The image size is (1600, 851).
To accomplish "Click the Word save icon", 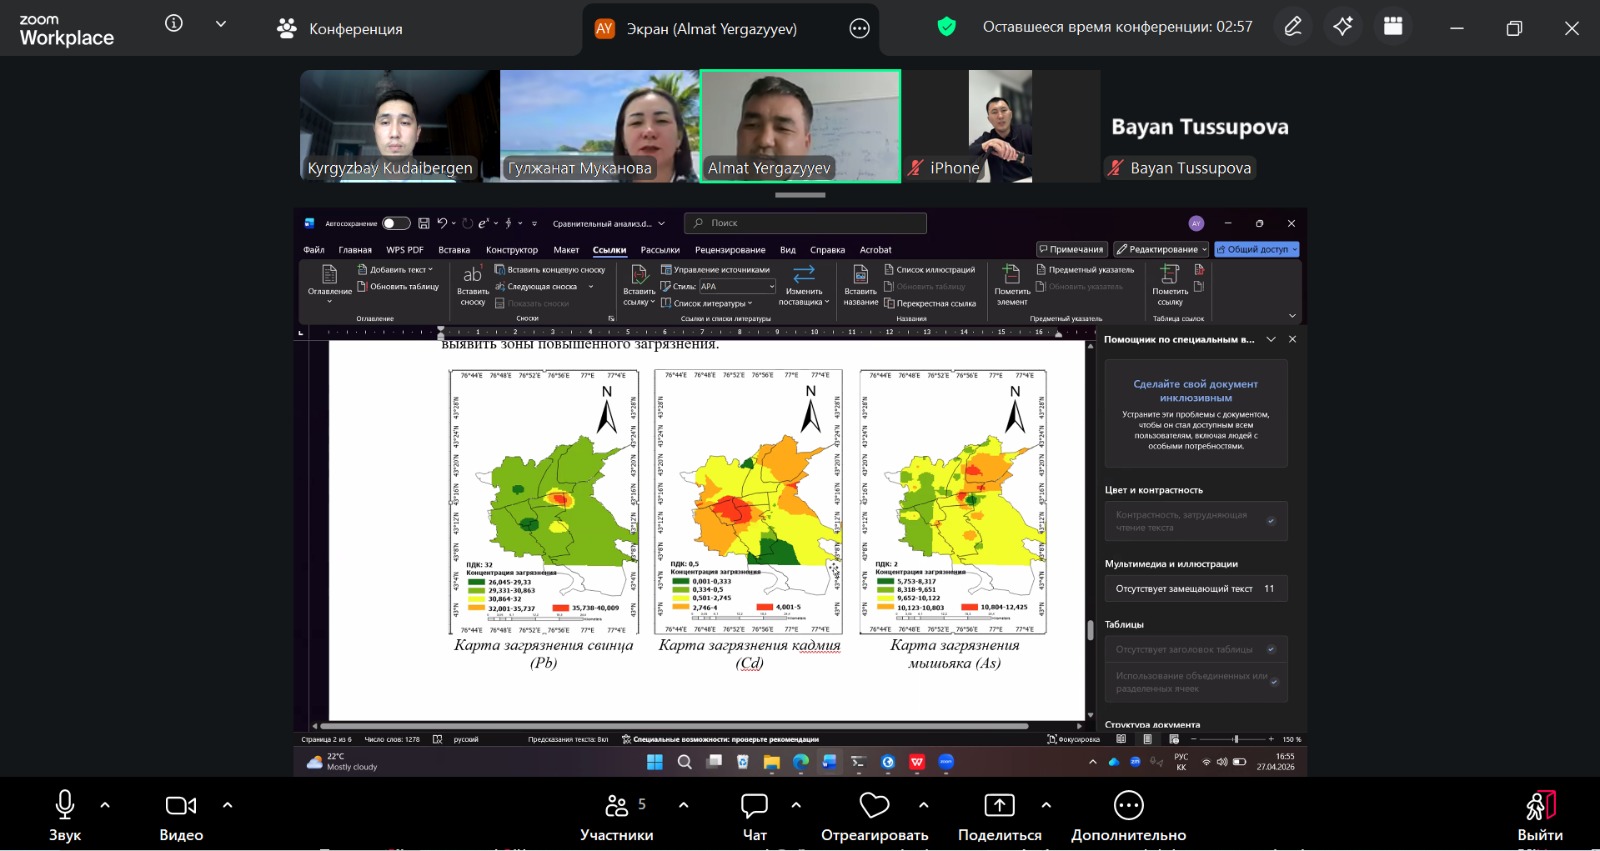I will click(x=424, y=223).
